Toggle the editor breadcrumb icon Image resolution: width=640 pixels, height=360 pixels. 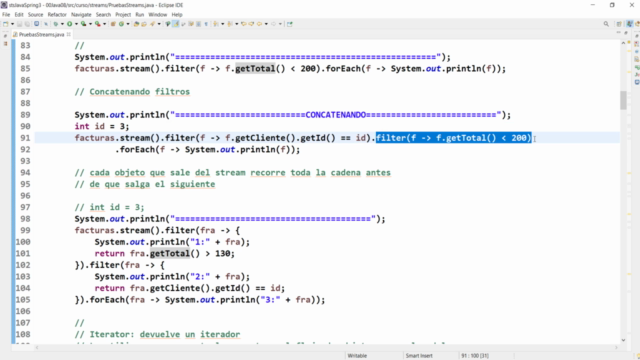coord(168,24)
